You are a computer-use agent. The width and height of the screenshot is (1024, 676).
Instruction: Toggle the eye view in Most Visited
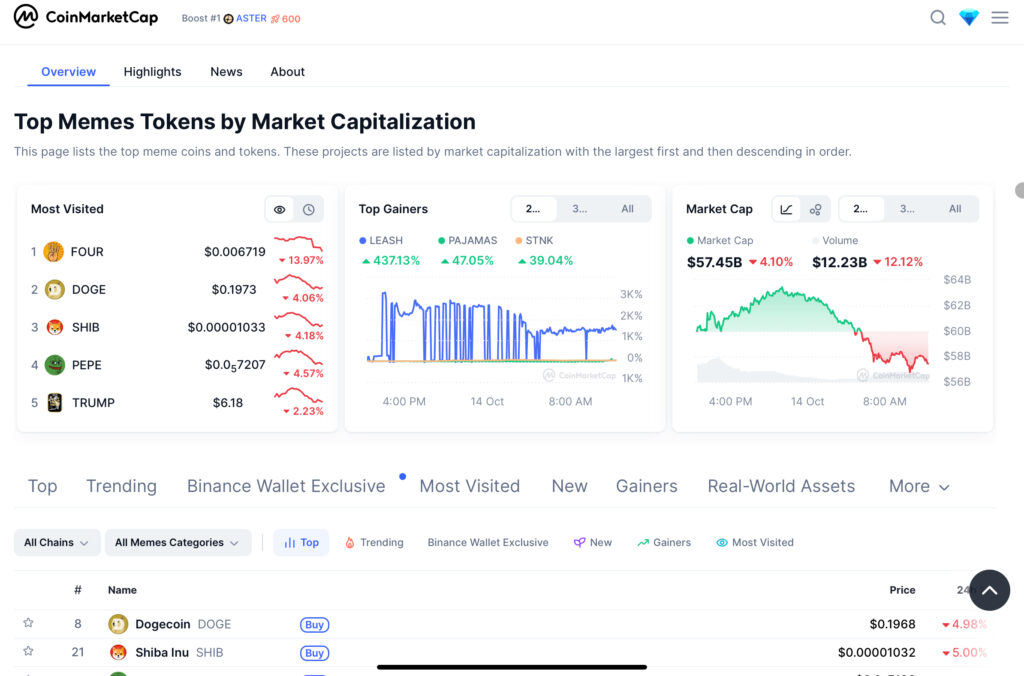tap(280, 210)
